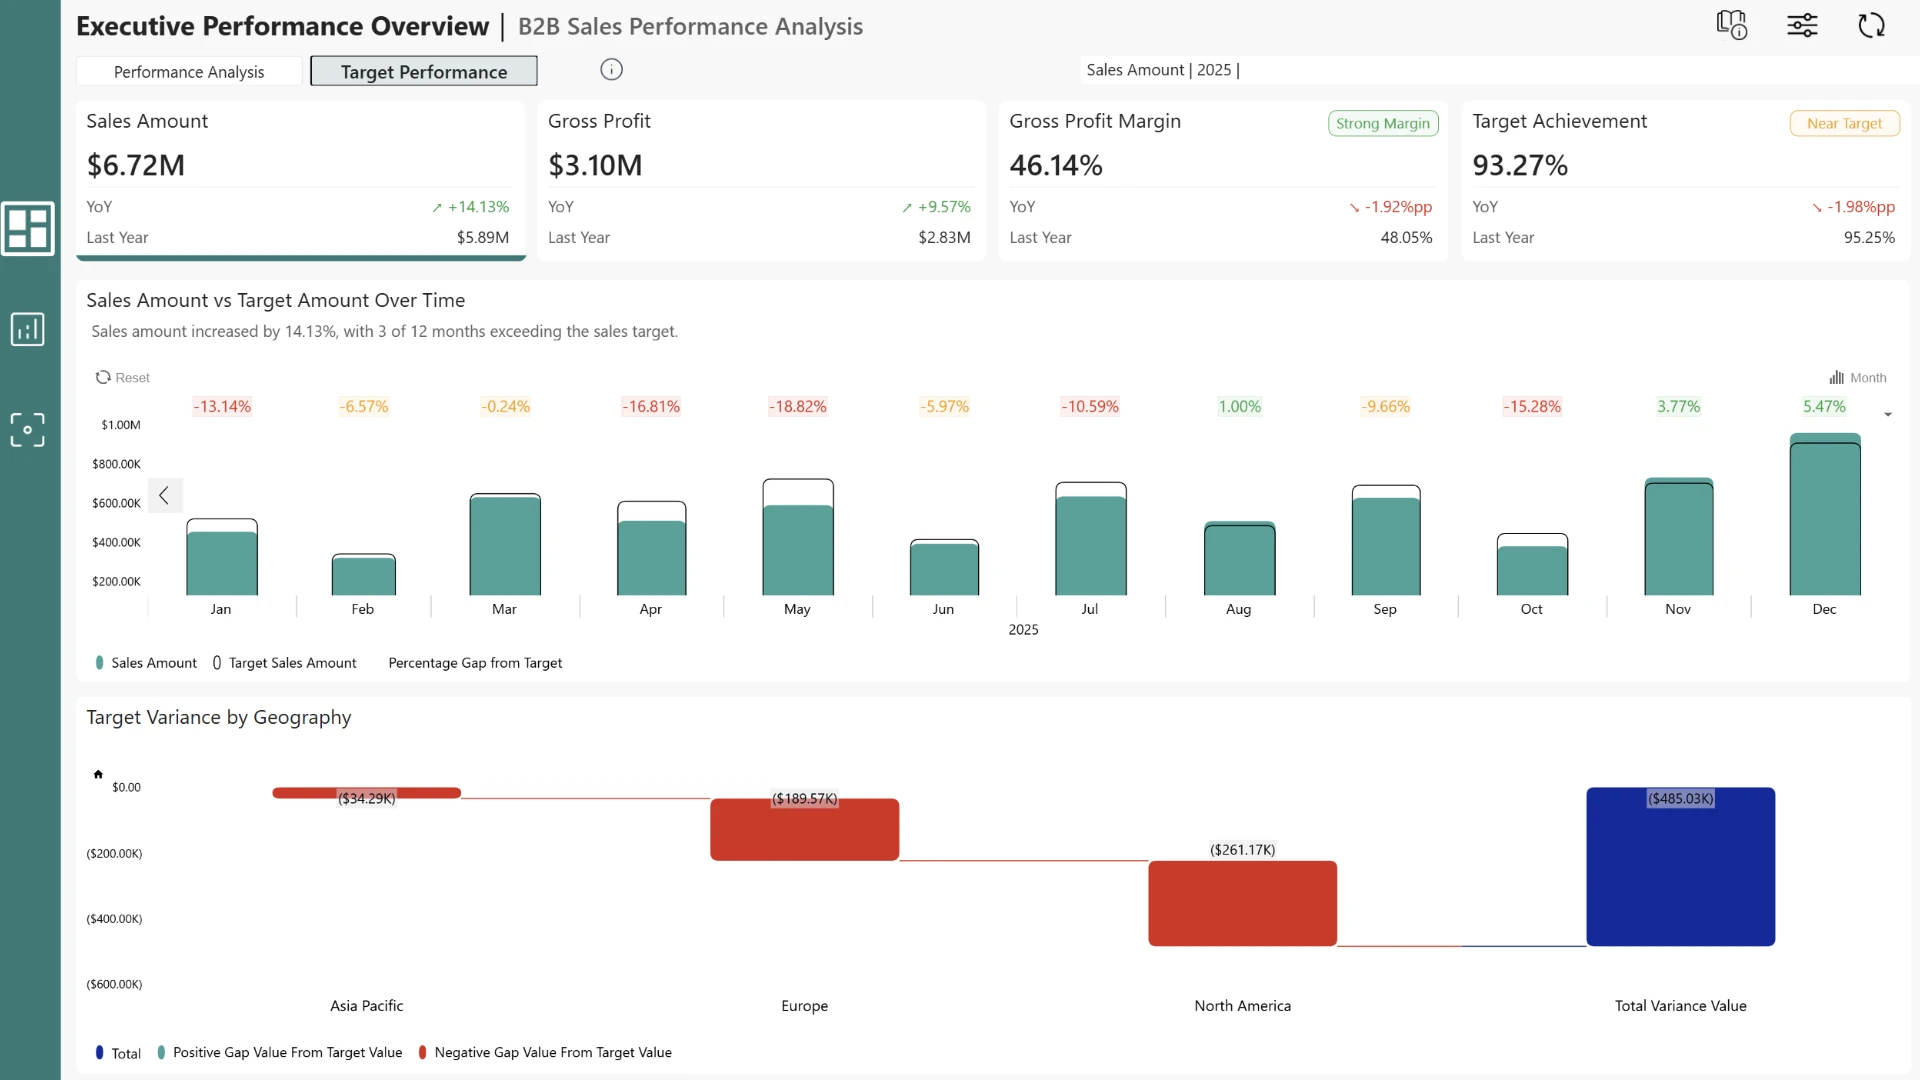The width and height of the screenshot is (1920, 1080).
Task: Select the Target Achievement KPI card
Action: coord(1685,180)
